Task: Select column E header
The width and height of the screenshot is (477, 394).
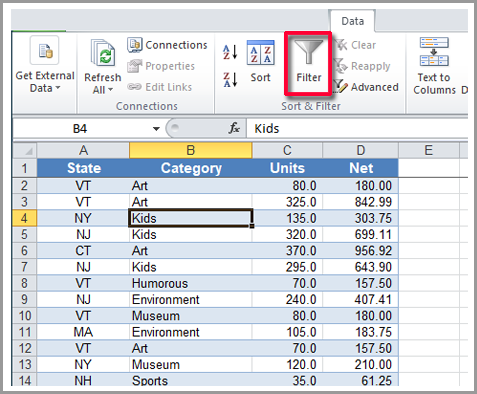Action: pyautogui.click(x=429, y=151)
